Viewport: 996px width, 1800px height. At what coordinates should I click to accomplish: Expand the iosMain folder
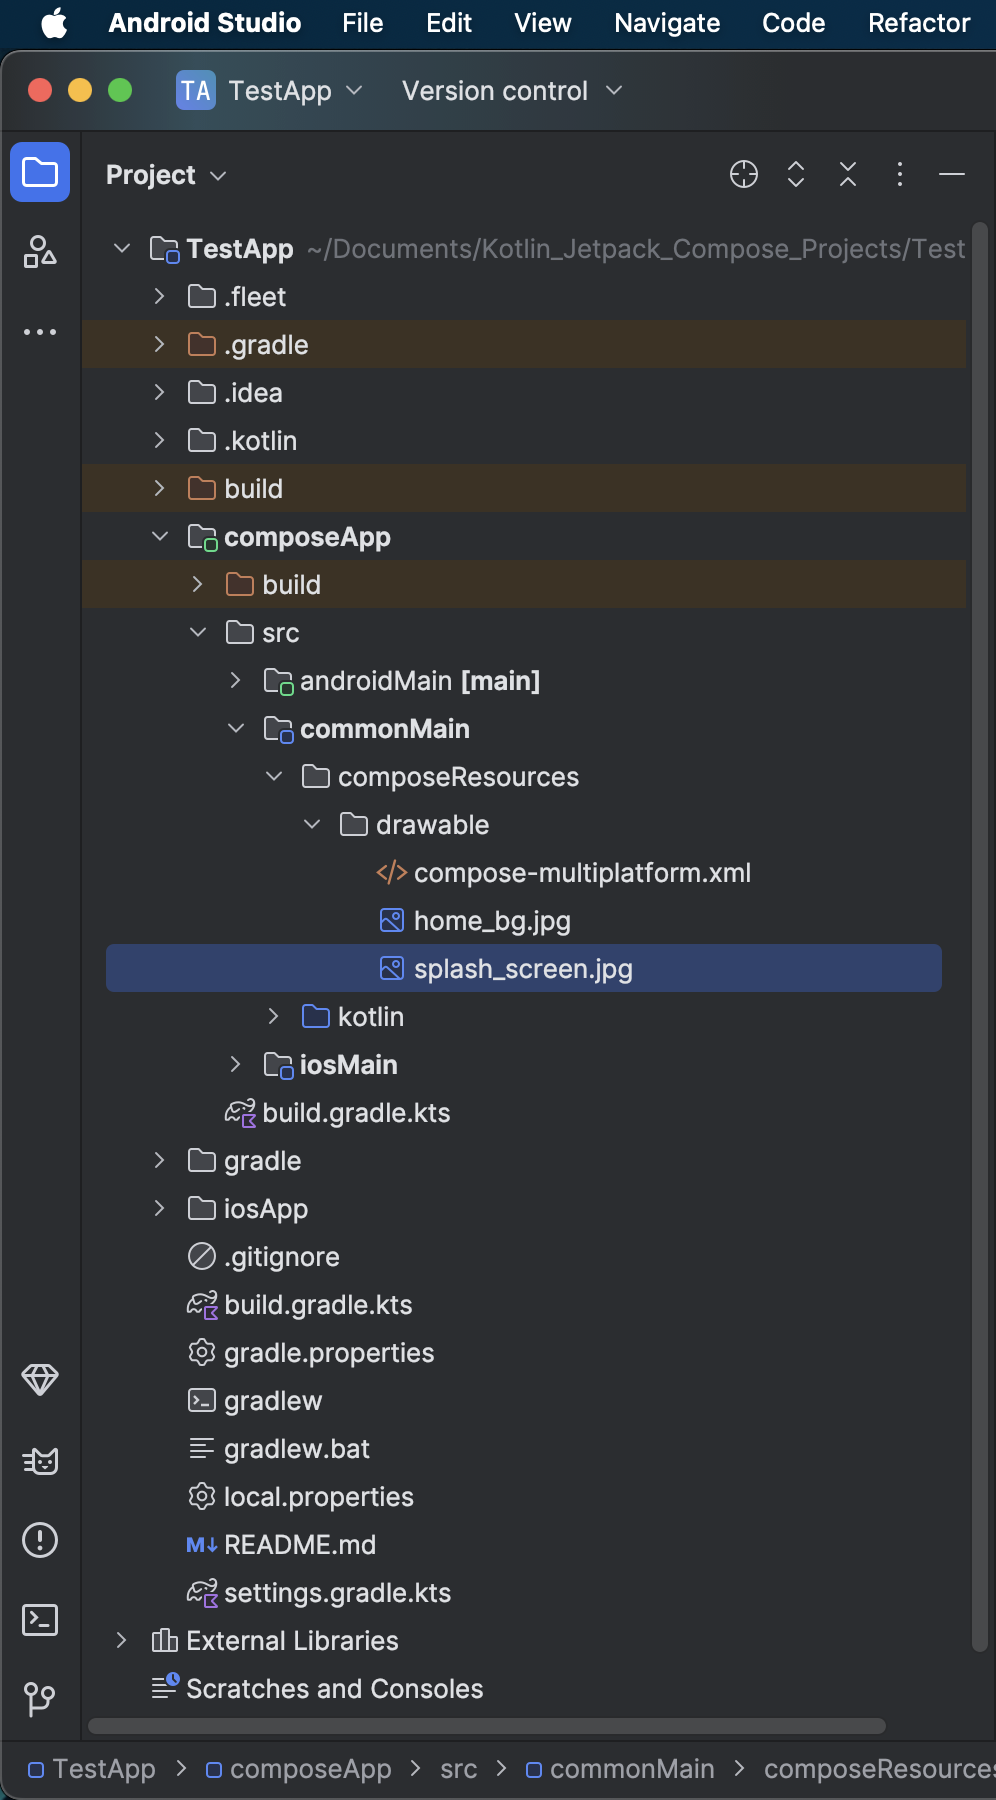tap(236, 1064)
